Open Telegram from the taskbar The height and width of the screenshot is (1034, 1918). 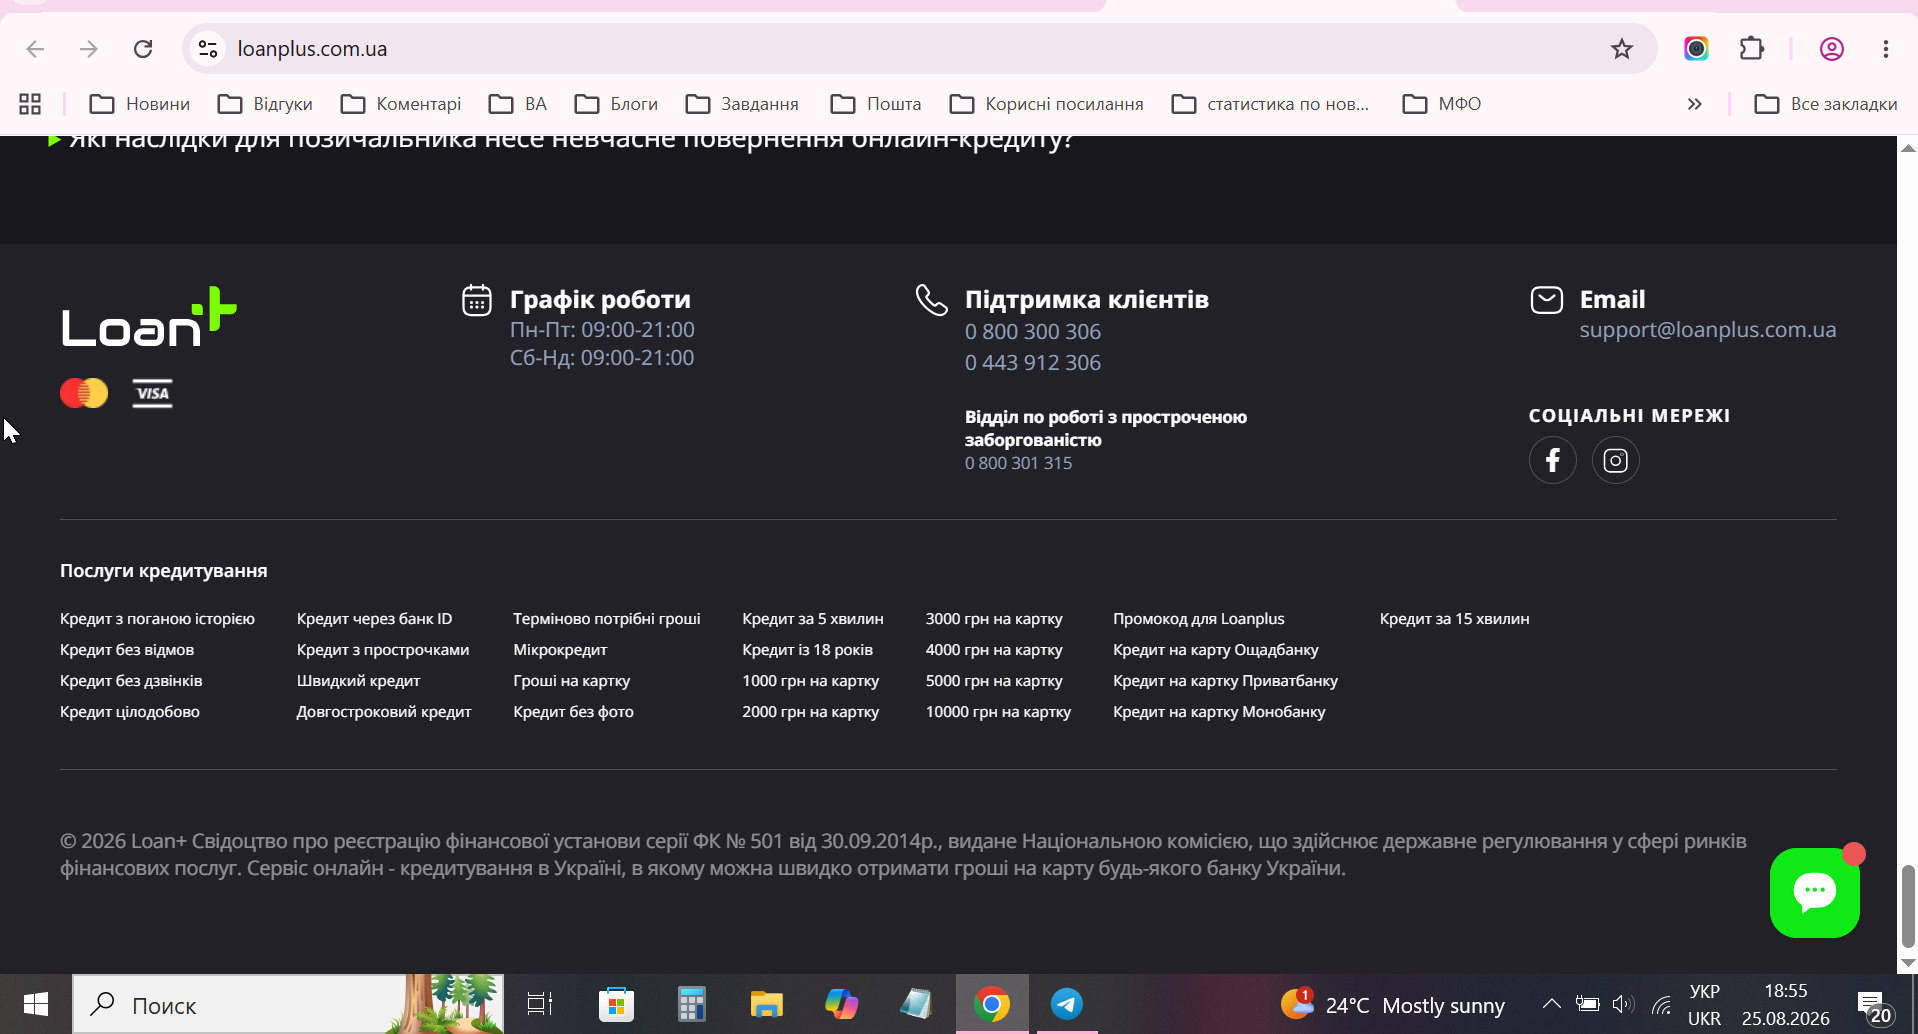(x=1066, y=1004)
